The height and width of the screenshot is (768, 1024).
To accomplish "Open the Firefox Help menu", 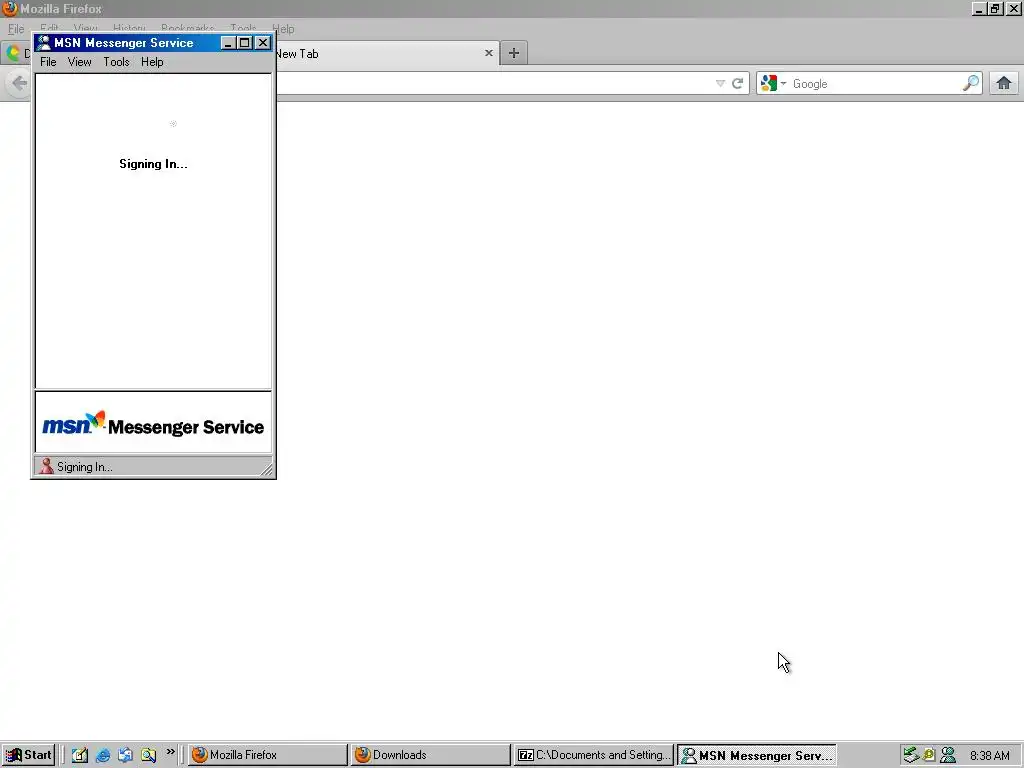I will pyautogui.click(x=283, y=29).
